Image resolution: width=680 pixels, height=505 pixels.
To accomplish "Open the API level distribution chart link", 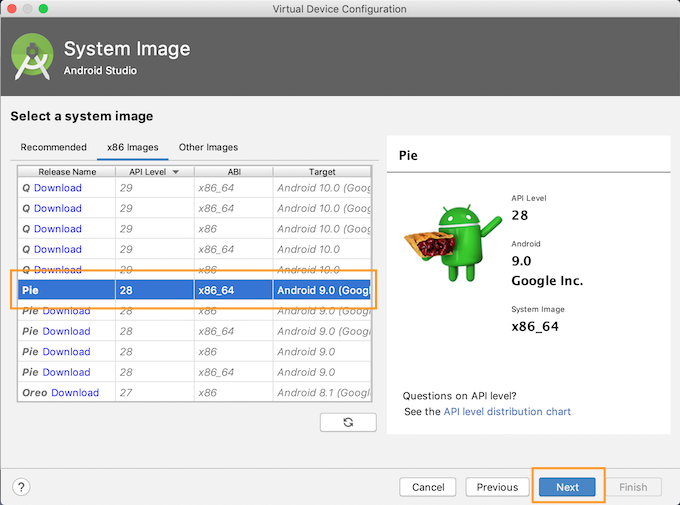I will point(507,411).
